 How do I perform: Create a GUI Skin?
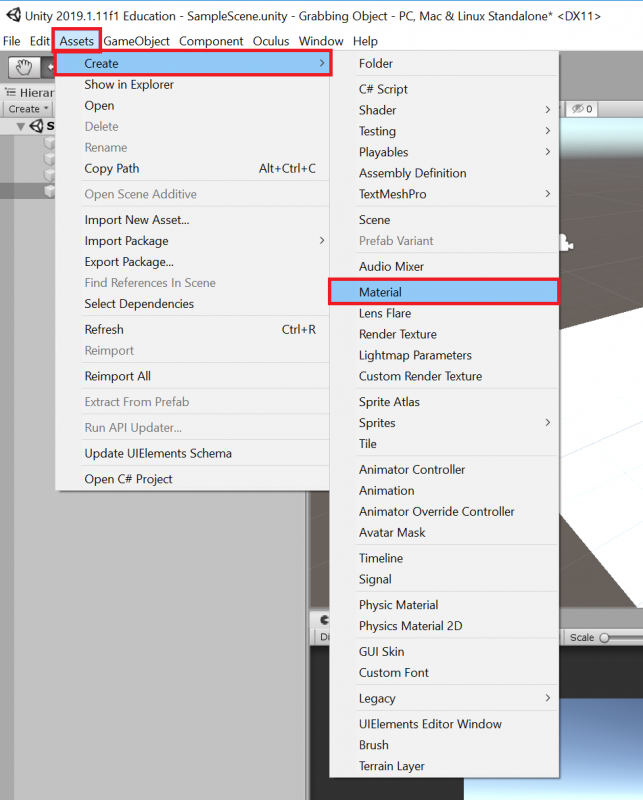coord(444,652)
